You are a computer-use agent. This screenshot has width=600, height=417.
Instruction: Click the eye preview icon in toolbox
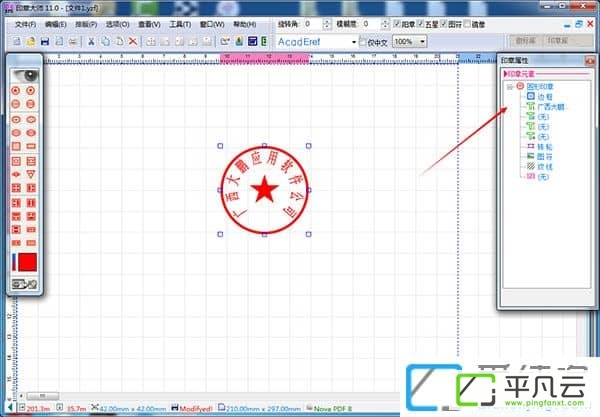[x=24, y=75]
